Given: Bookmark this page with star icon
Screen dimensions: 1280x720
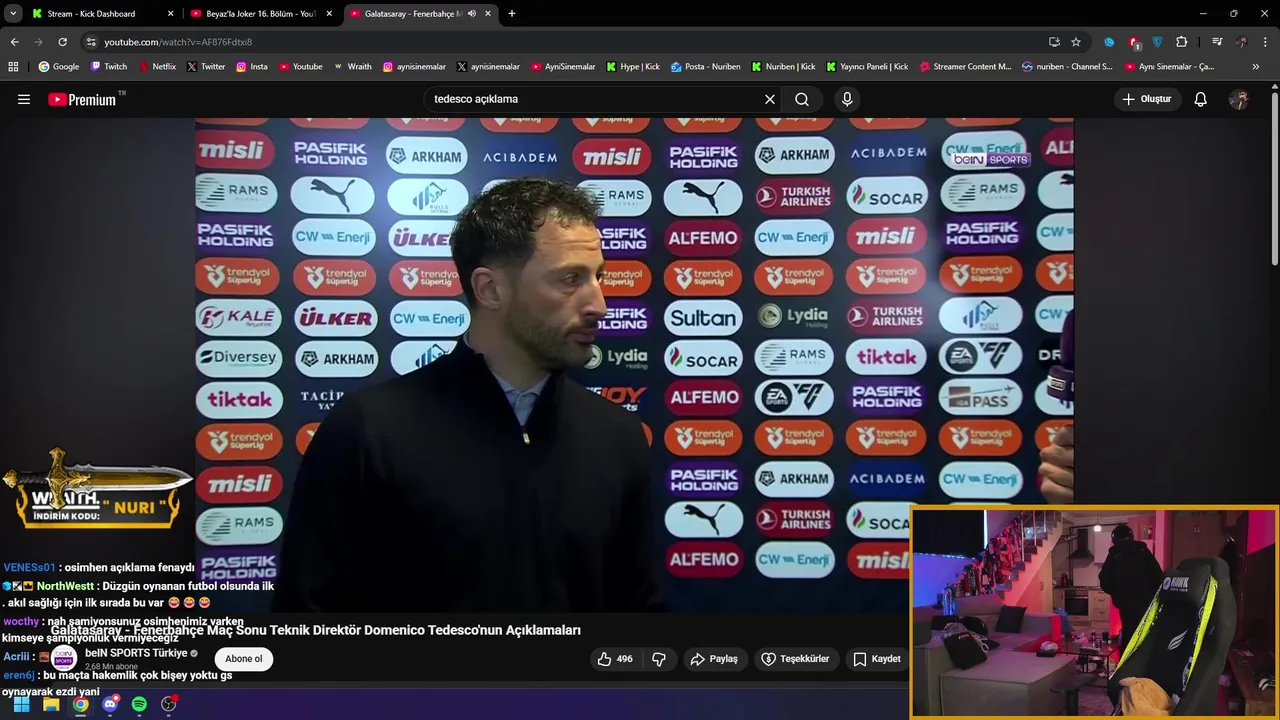Looking at the screenshot, I should pyautogui.click(x=1076, y=42).
